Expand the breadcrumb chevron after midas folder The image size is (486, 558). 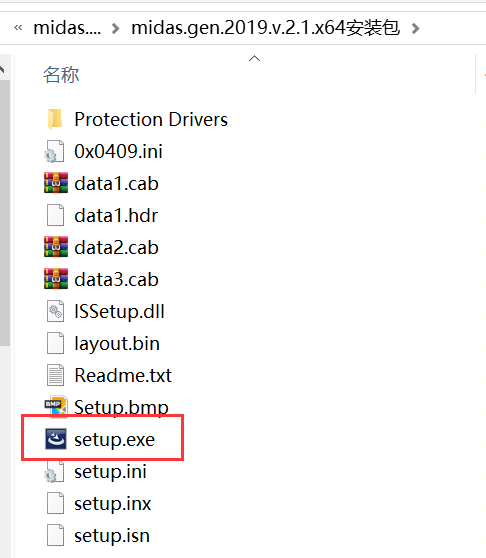[115, 28]
